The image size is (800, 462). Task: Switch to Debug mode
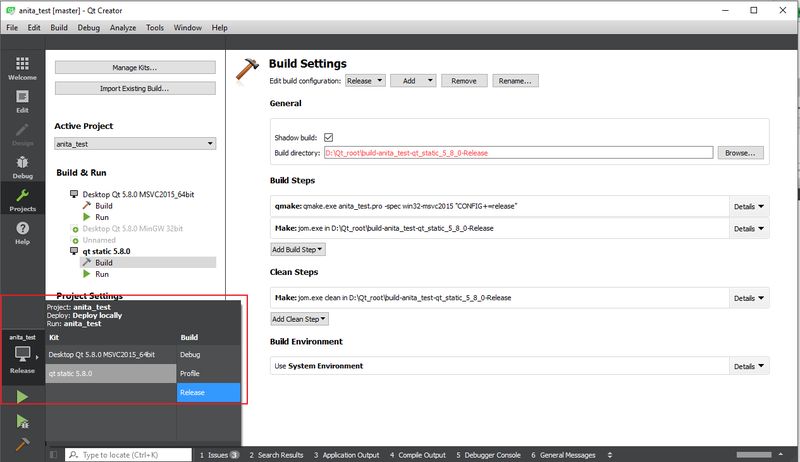[x=22, y=167]
